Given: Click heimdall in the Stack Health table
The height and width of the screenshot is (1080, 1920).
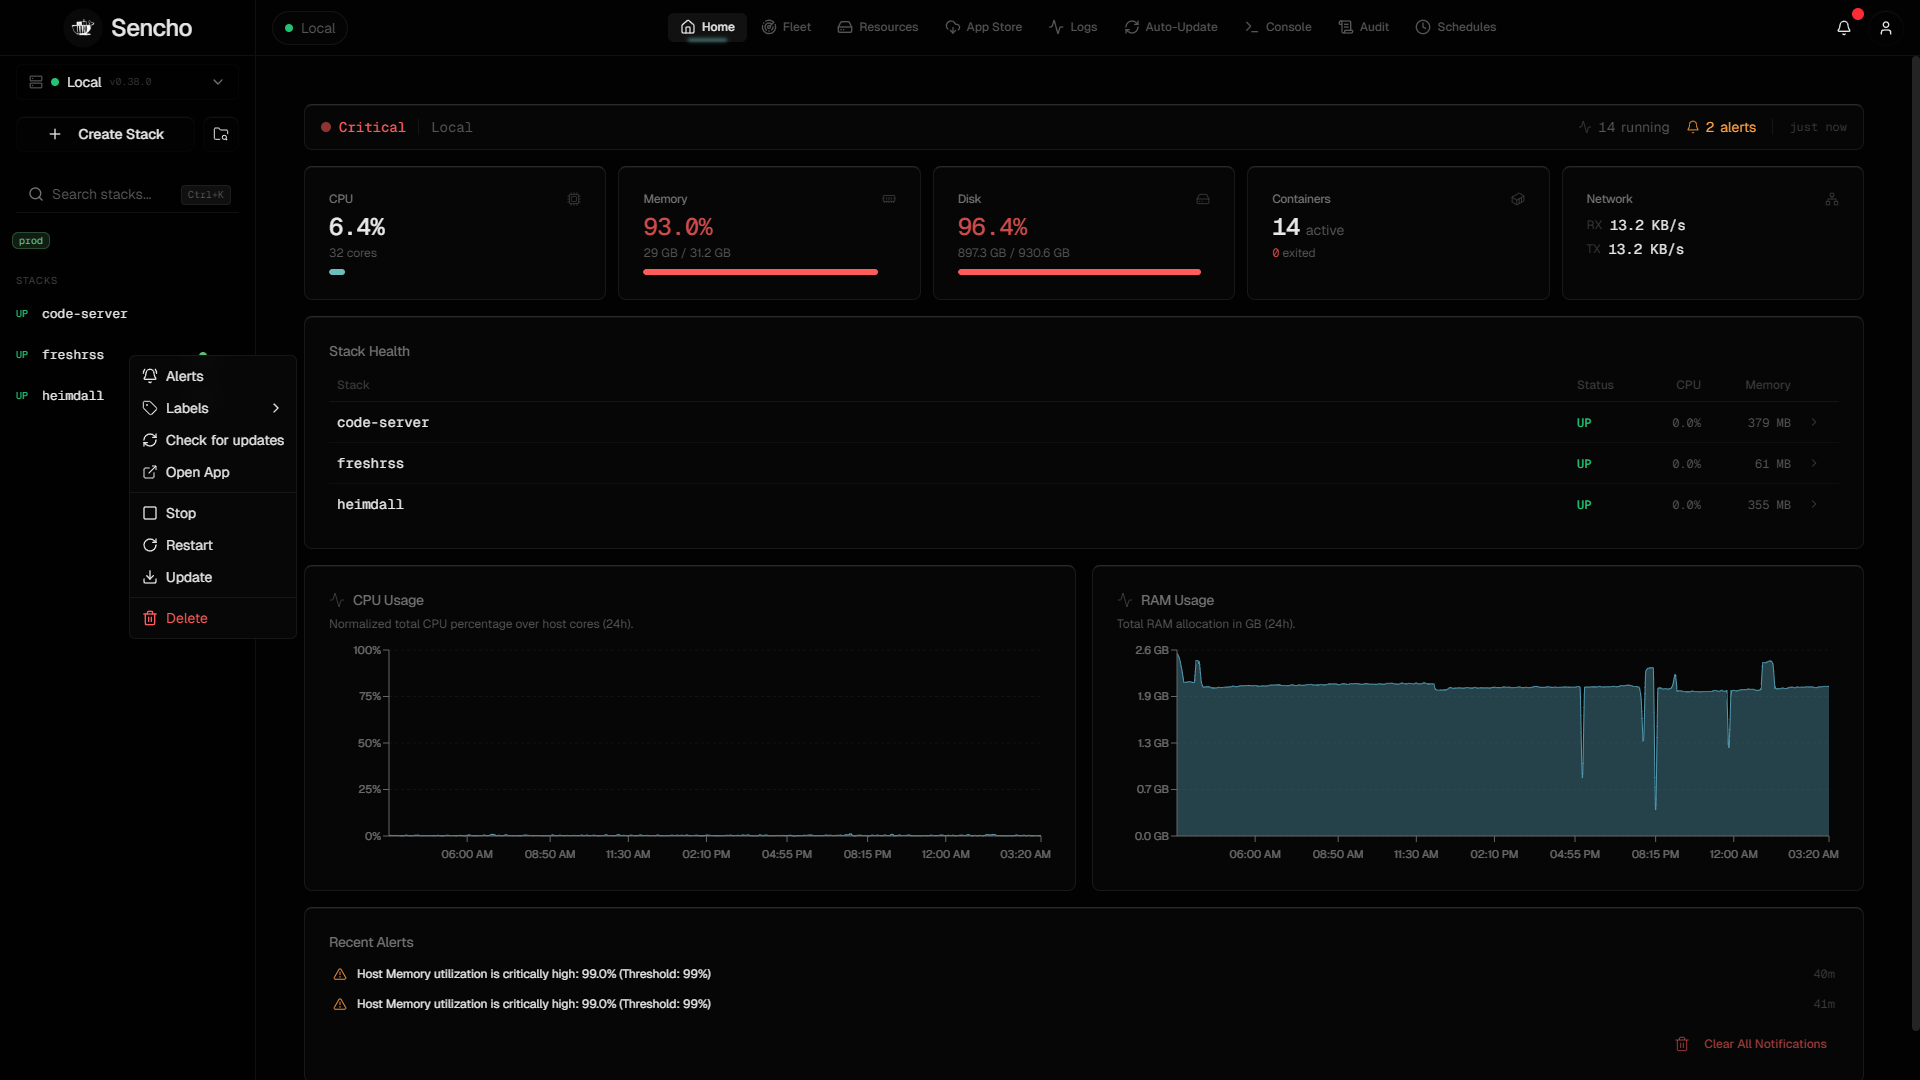Looking at the screenshot, I should coord(371,505).
